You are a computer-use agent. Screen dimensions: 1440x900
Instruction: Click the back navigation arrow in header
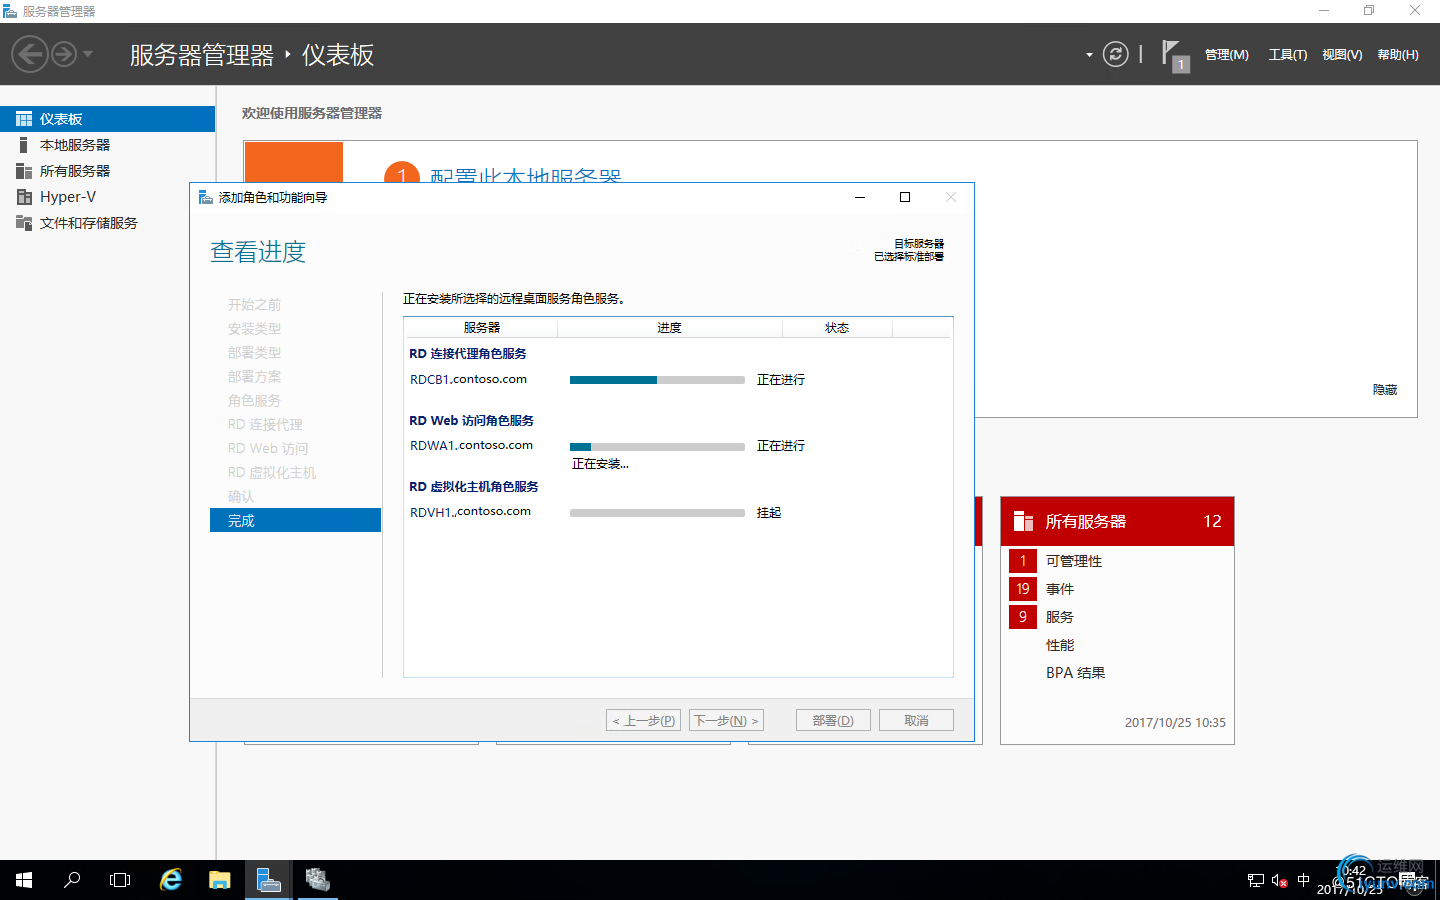pos(30,54)
